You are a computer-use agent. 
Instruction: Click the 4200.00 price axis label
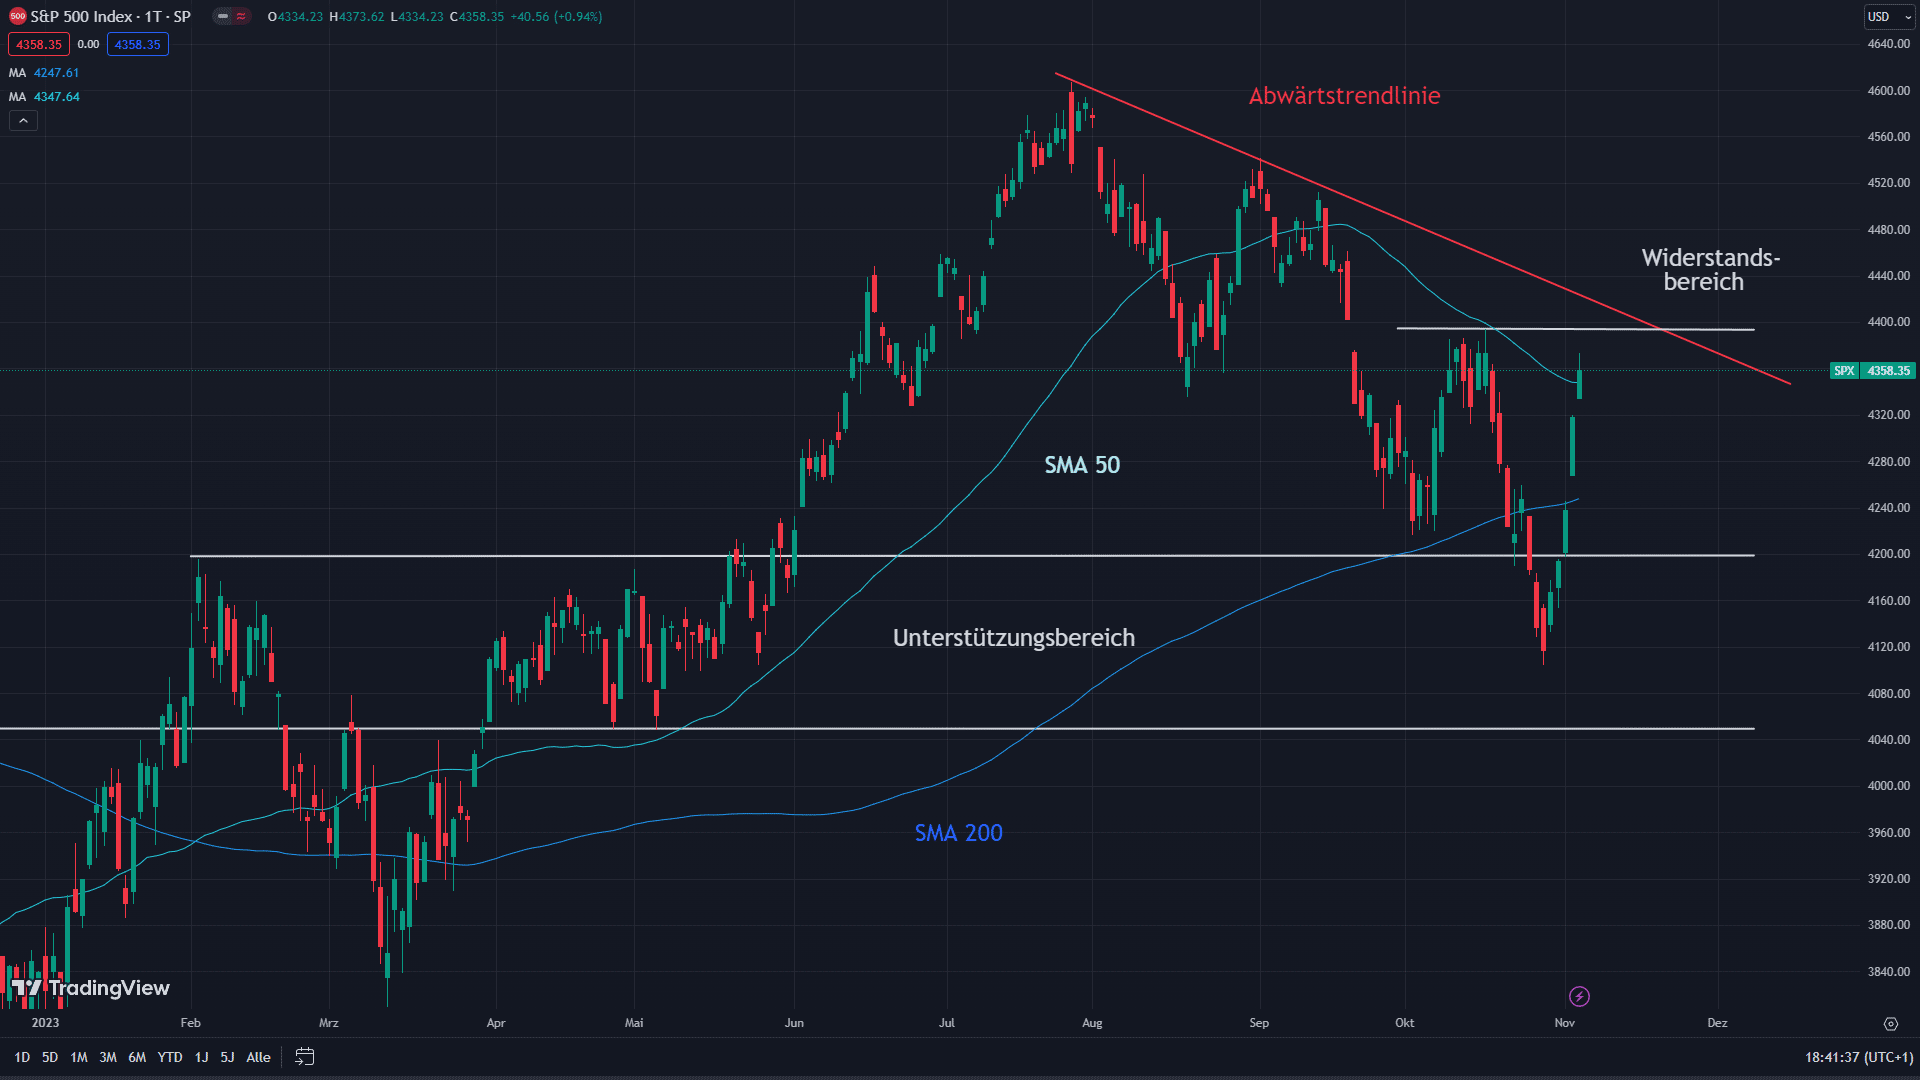coord(1888,554)
